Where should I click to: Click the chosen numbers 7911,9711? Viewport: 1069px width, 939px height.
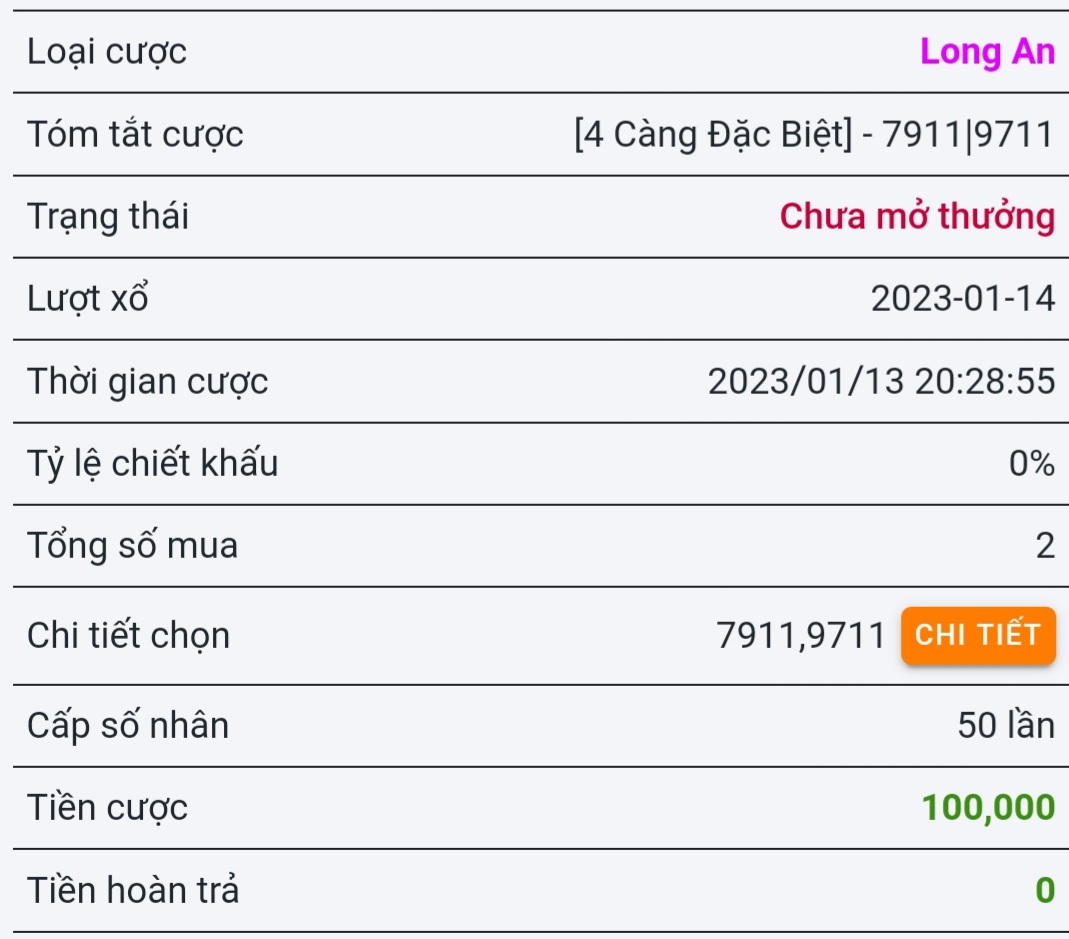click(800, 635)
